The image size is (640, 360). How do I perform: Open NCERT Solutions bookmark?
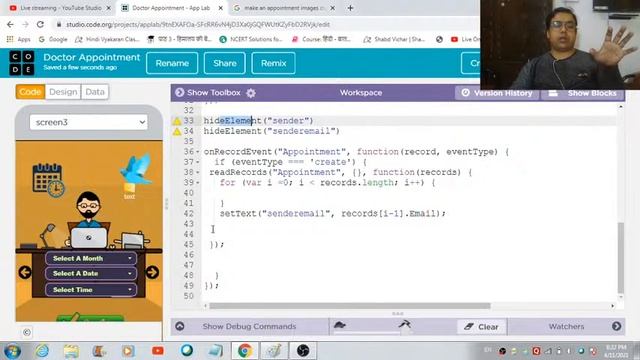251,39
